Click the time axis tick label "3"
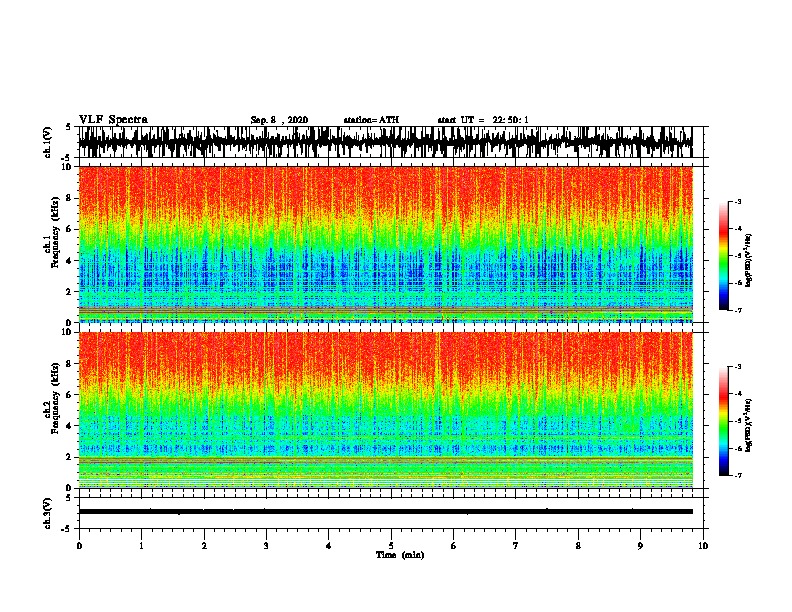 [266, 546]
